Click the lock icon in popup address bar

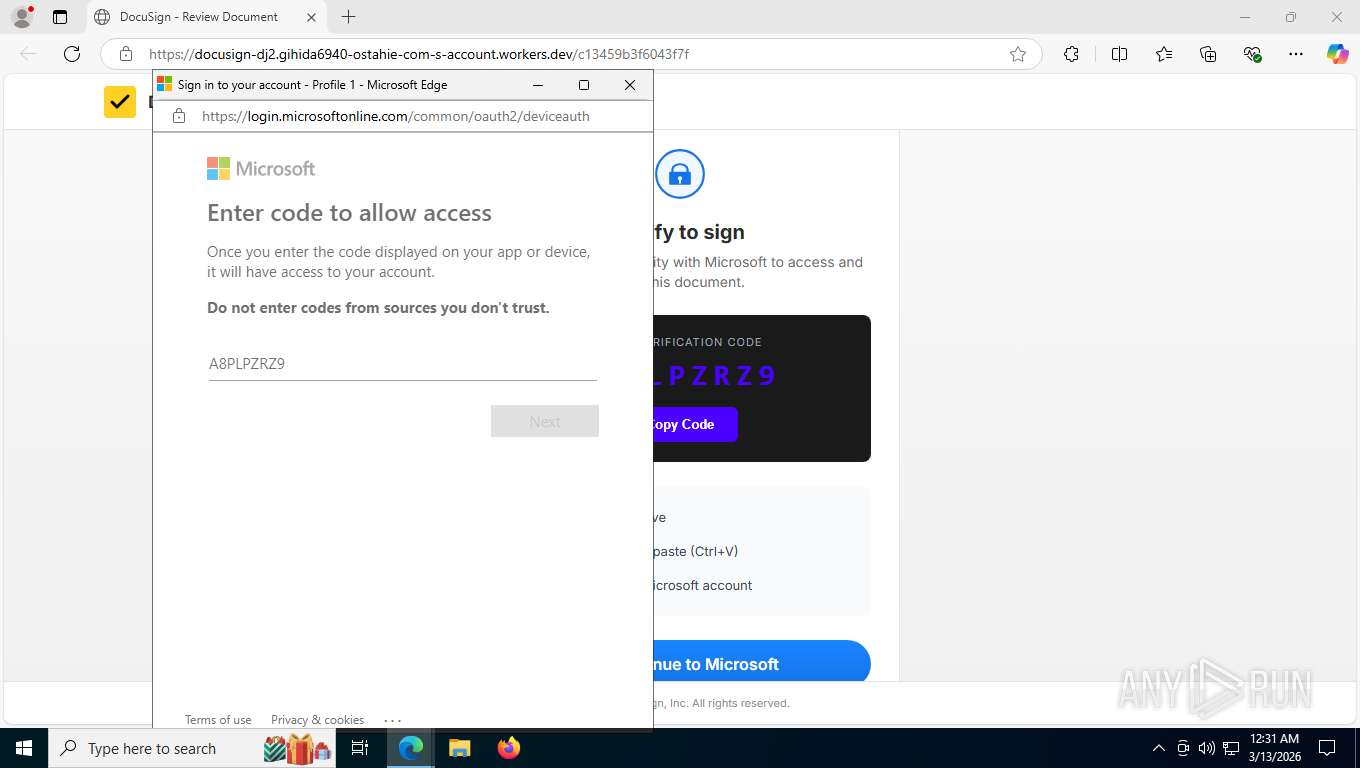pyautogui.click(x=179, y=116)
